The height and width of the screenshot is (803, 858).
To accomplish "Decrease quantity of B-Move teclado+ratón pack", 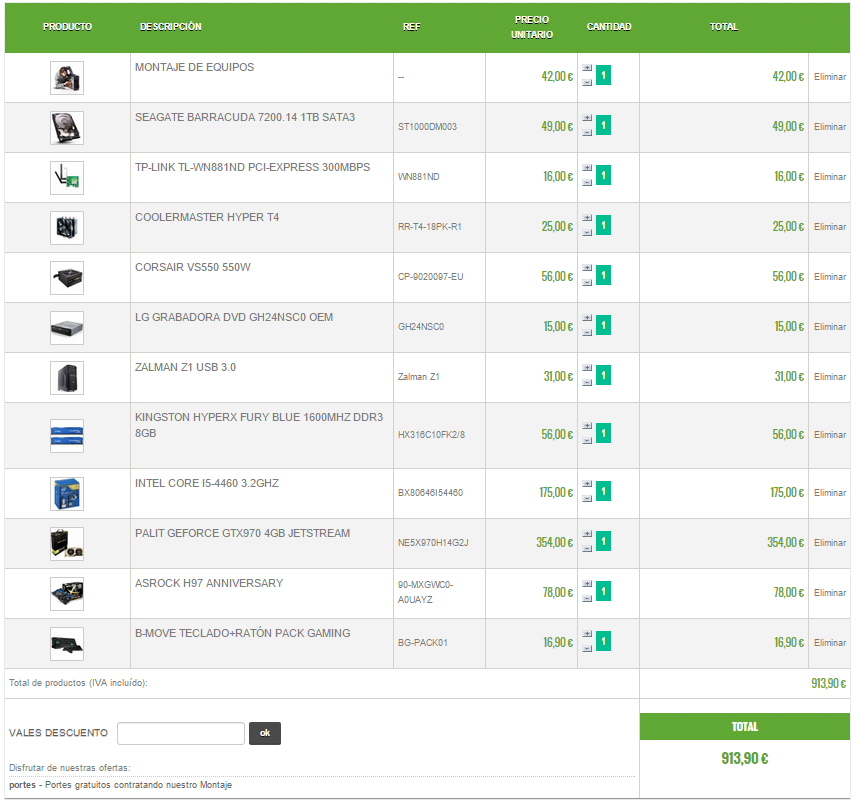I will 587,649.
